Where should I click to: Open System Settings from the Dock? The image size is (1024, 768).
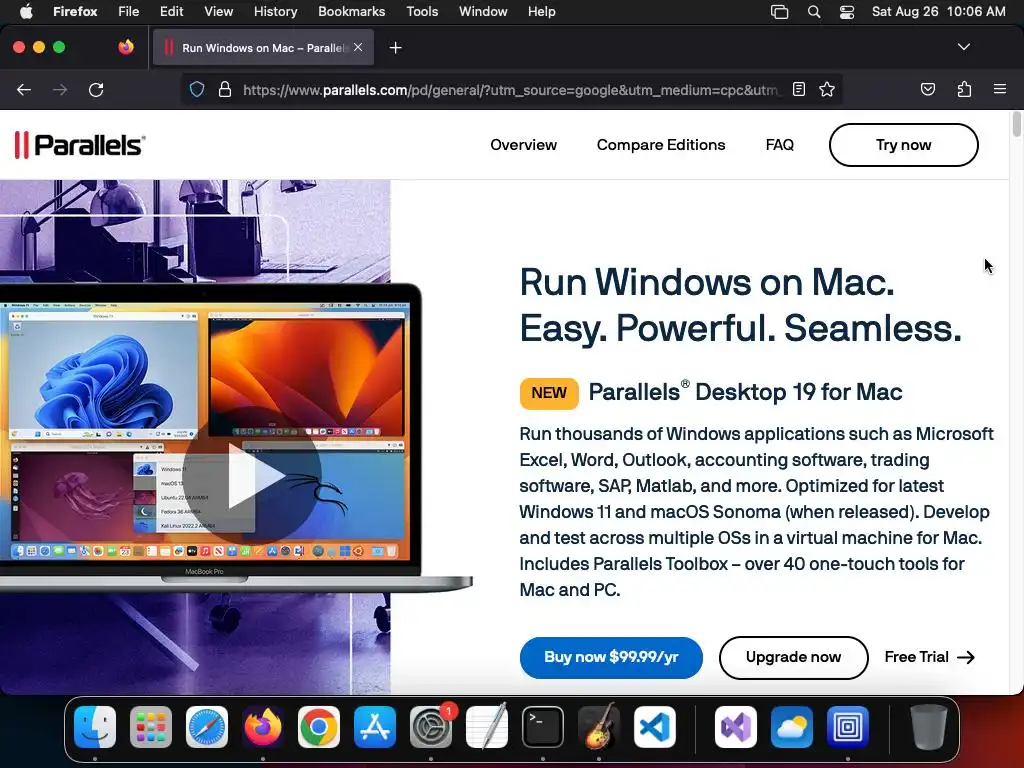click(431, 727)
